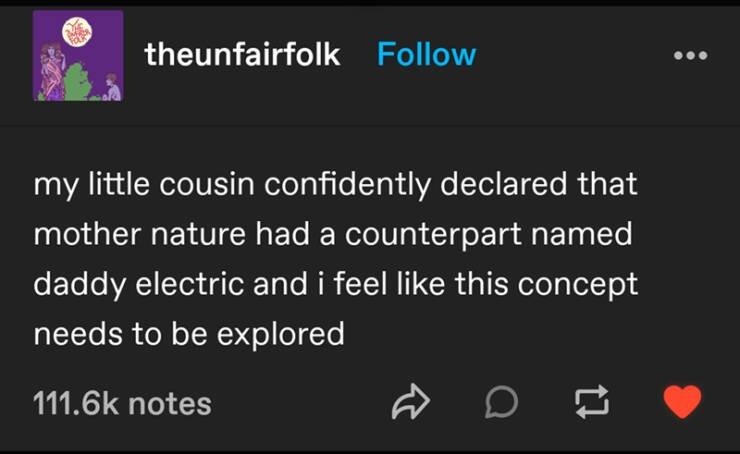This screenshot has width=740, height=454.
Task: Click the line starting "my little cousin"
Action: (335, 186)
